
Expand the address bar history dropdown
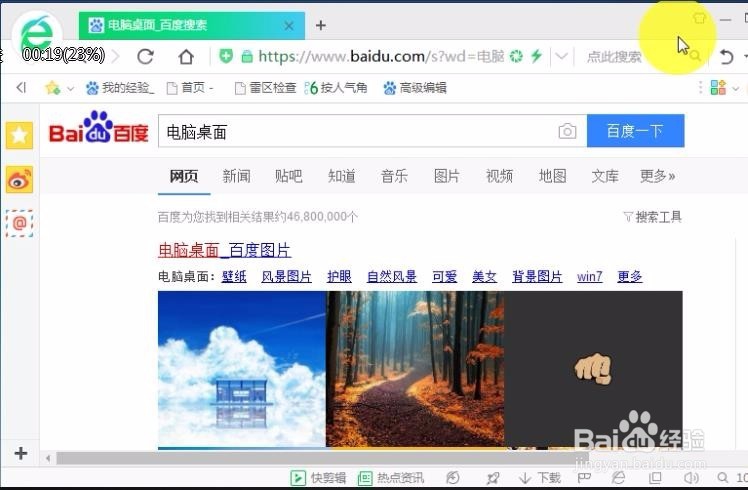561,56
